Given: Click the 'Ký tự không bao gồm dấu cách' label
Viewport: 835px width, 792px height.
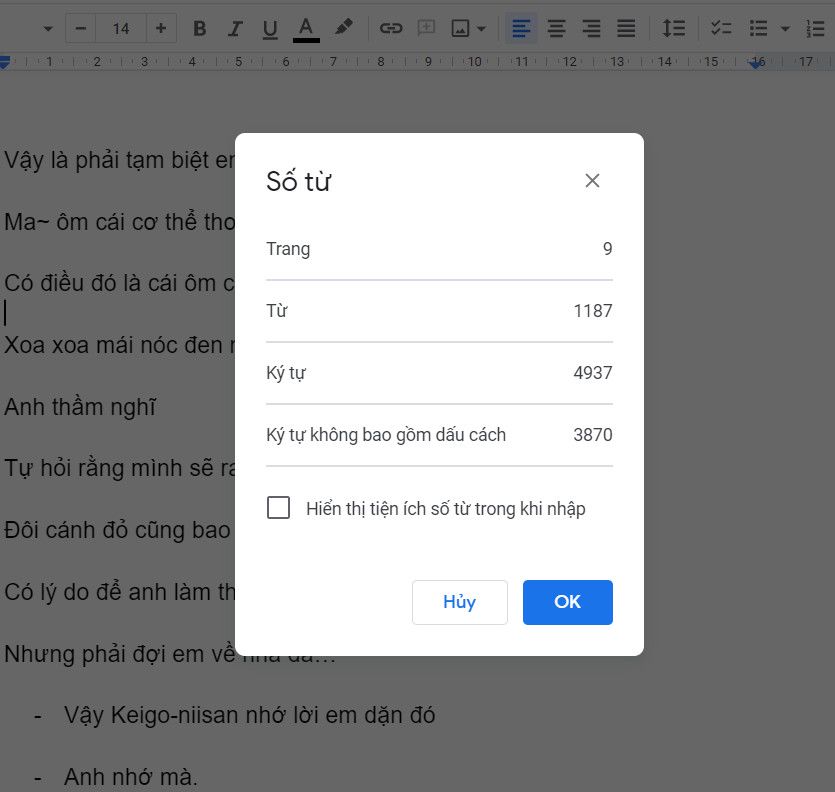Looking at the screenshot, I should click(386, 435).
